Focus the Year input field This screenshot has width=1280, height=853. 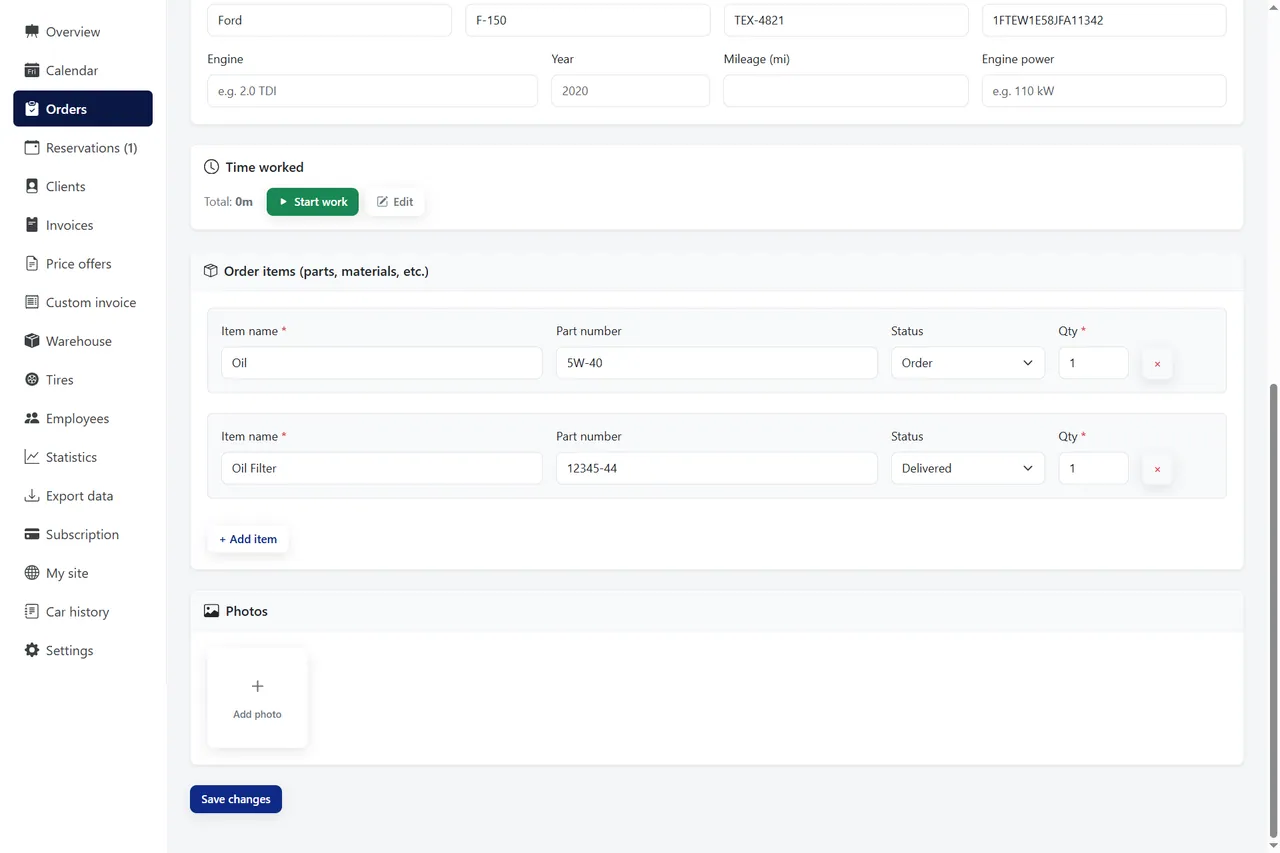pos(630,91)
